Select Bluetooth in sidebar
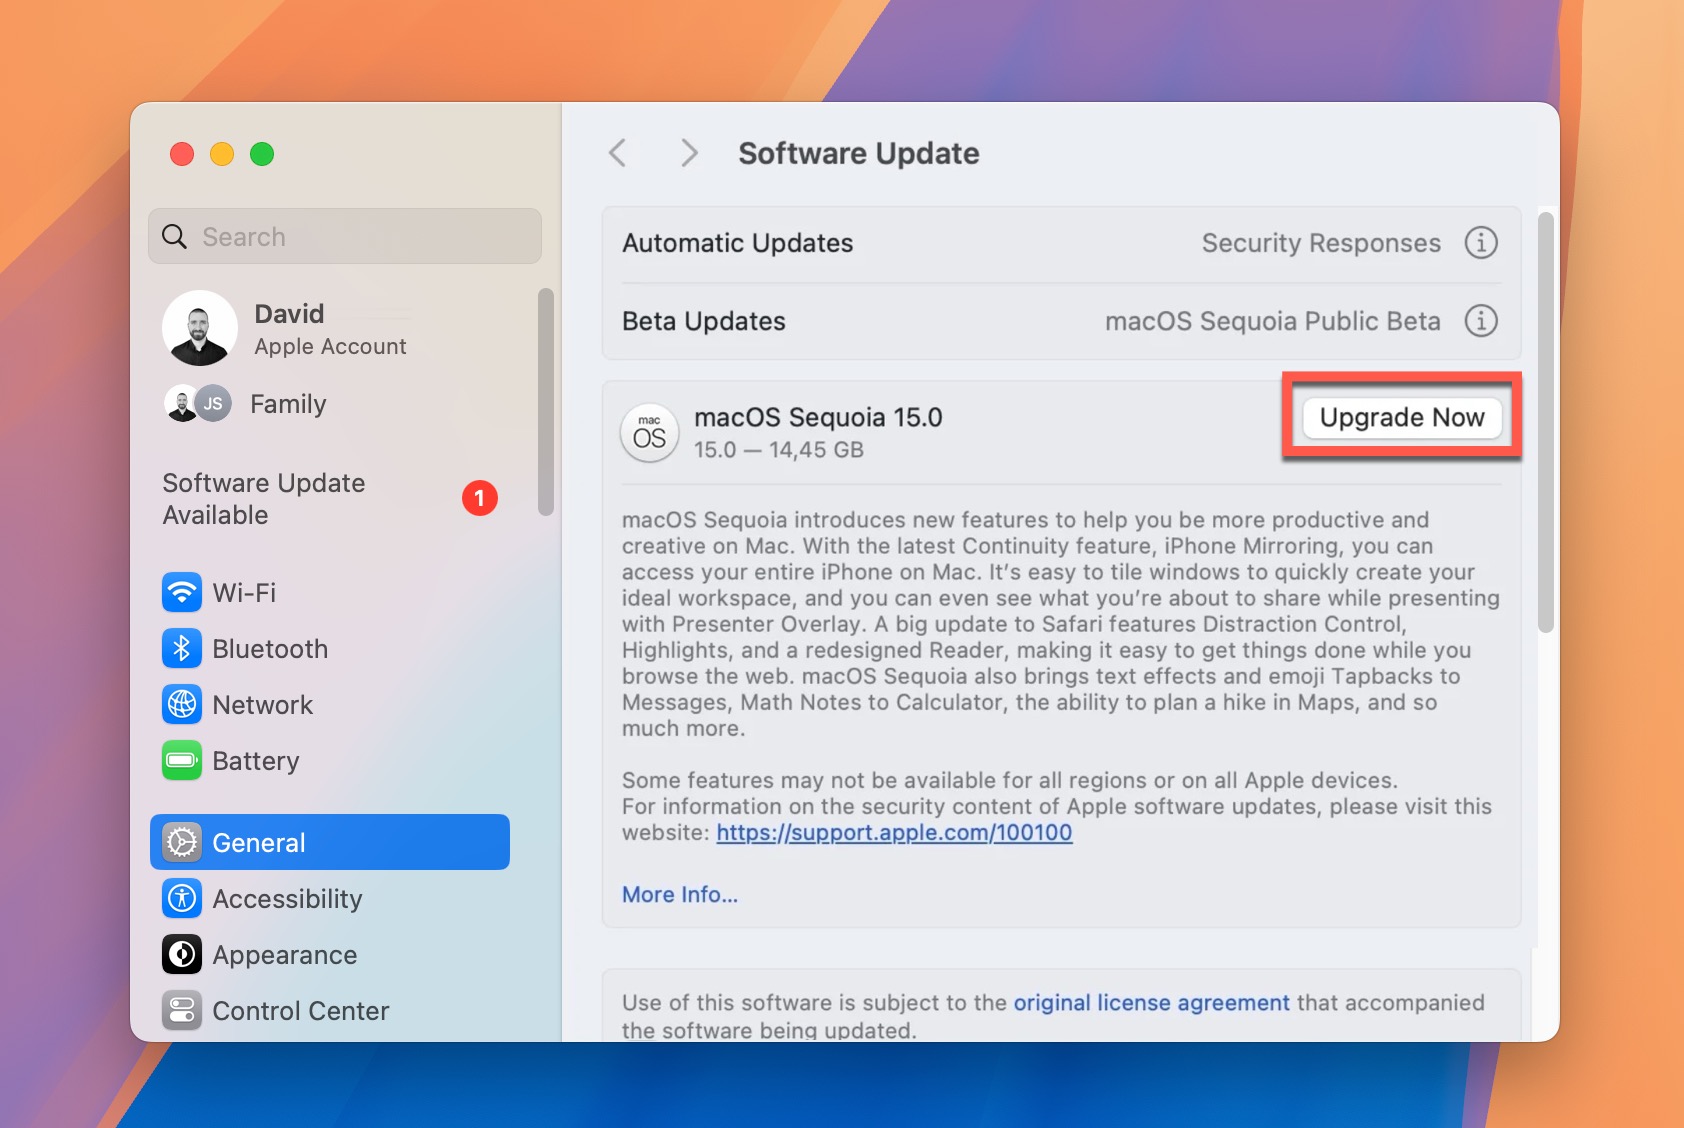This screenshot has width=1684, height=1128. coord(330,648)
